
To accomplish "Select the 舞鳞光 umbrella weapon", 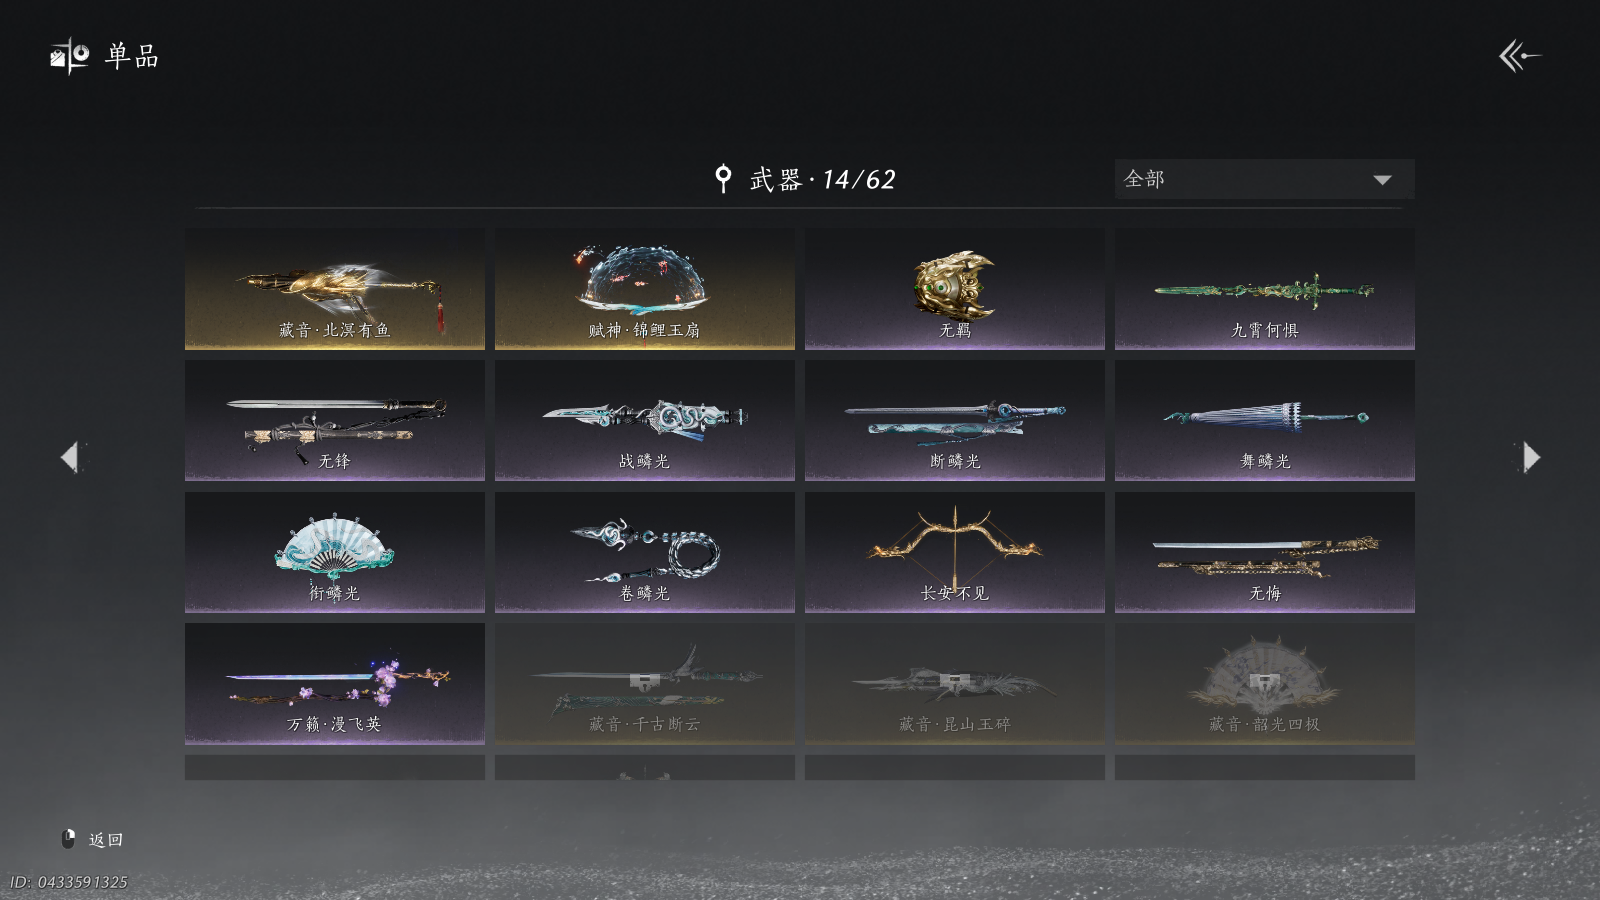I will click(x=1265, y=420).
